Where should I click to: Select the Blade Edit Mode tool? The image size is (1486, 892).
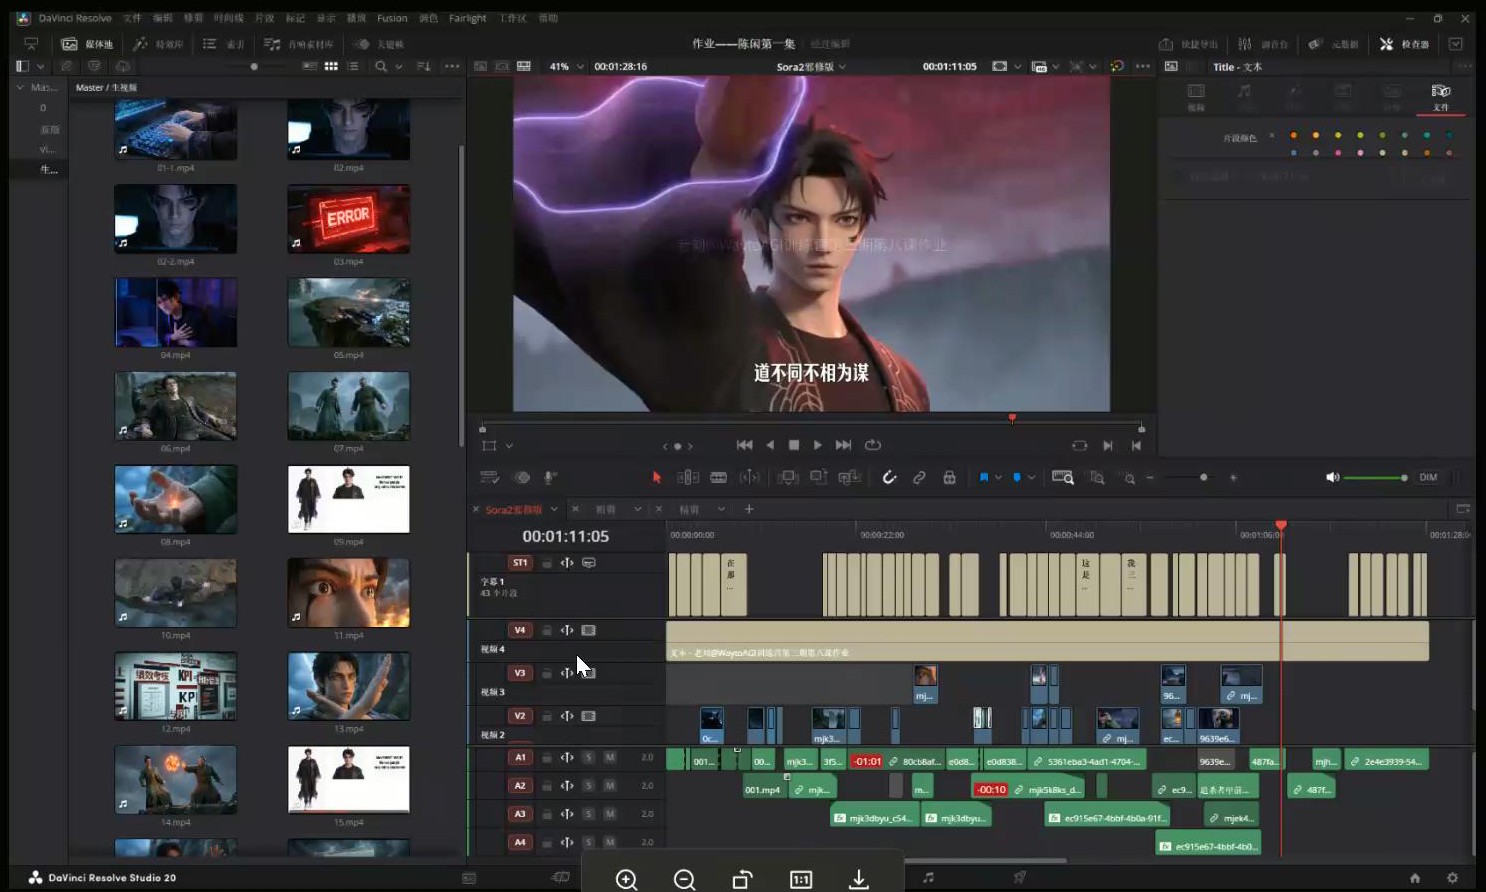(x=718, y=478)
